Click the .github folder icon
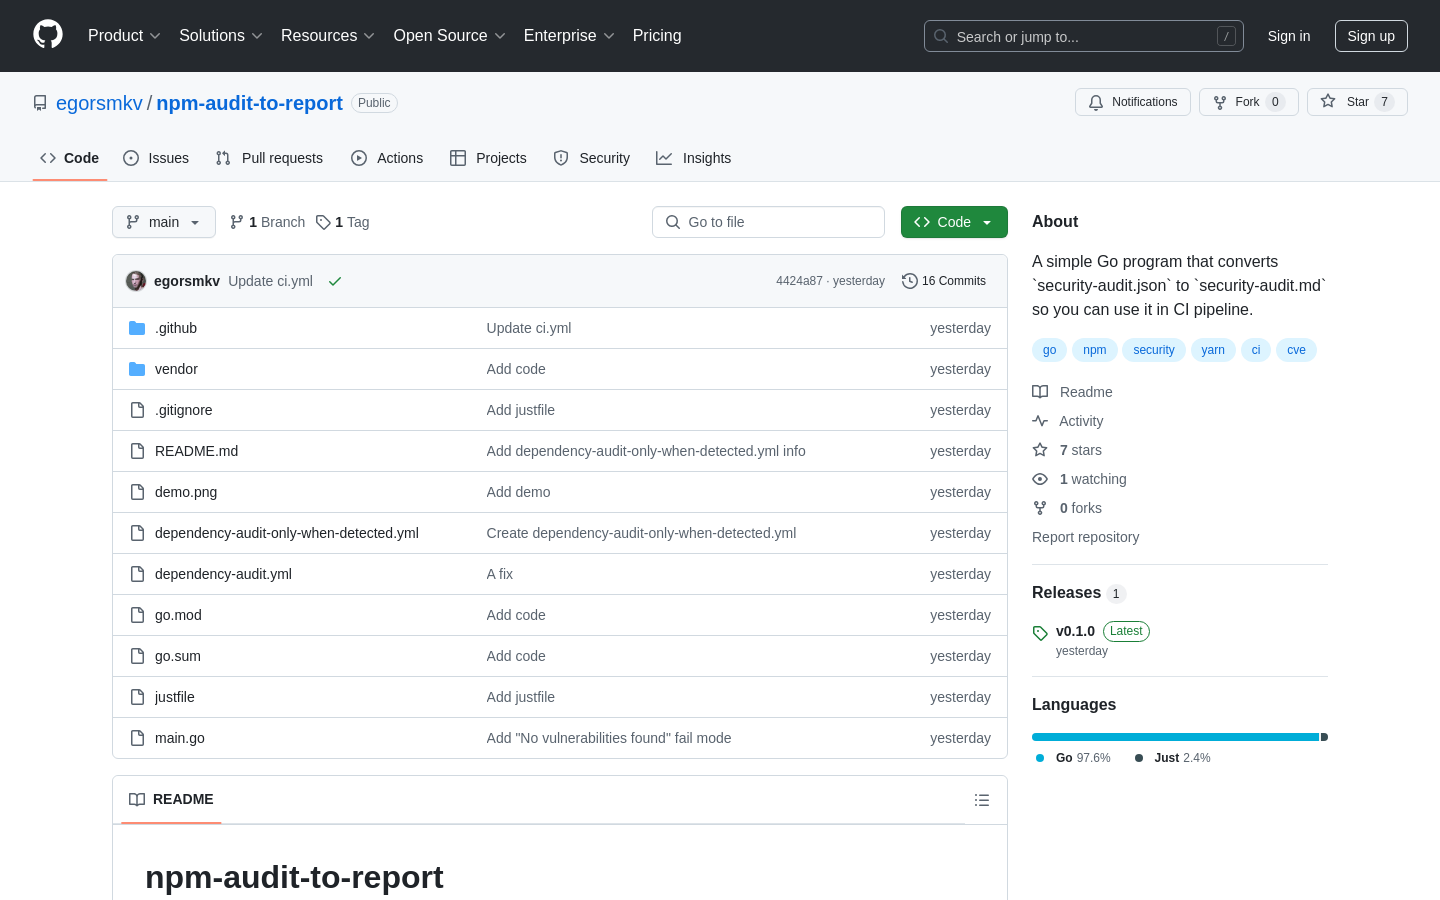This screenshot has width=1440, height=900. [x=137, y=328]
